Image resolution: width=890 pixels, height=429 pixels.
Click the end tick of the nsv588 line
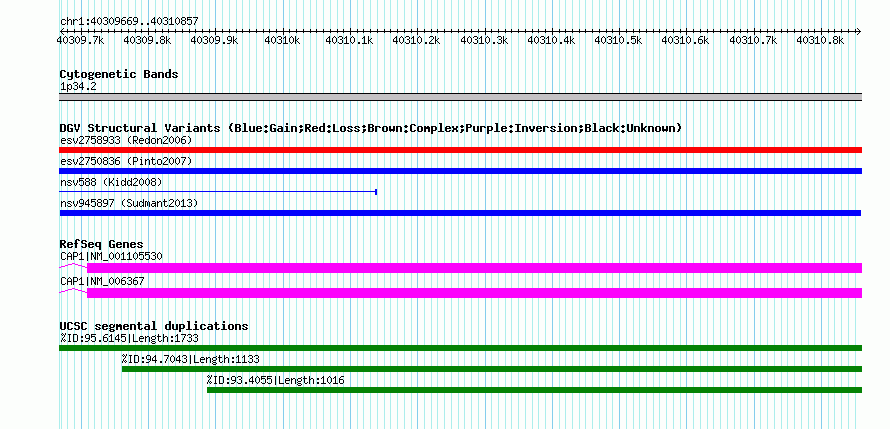tap(376, 192)
